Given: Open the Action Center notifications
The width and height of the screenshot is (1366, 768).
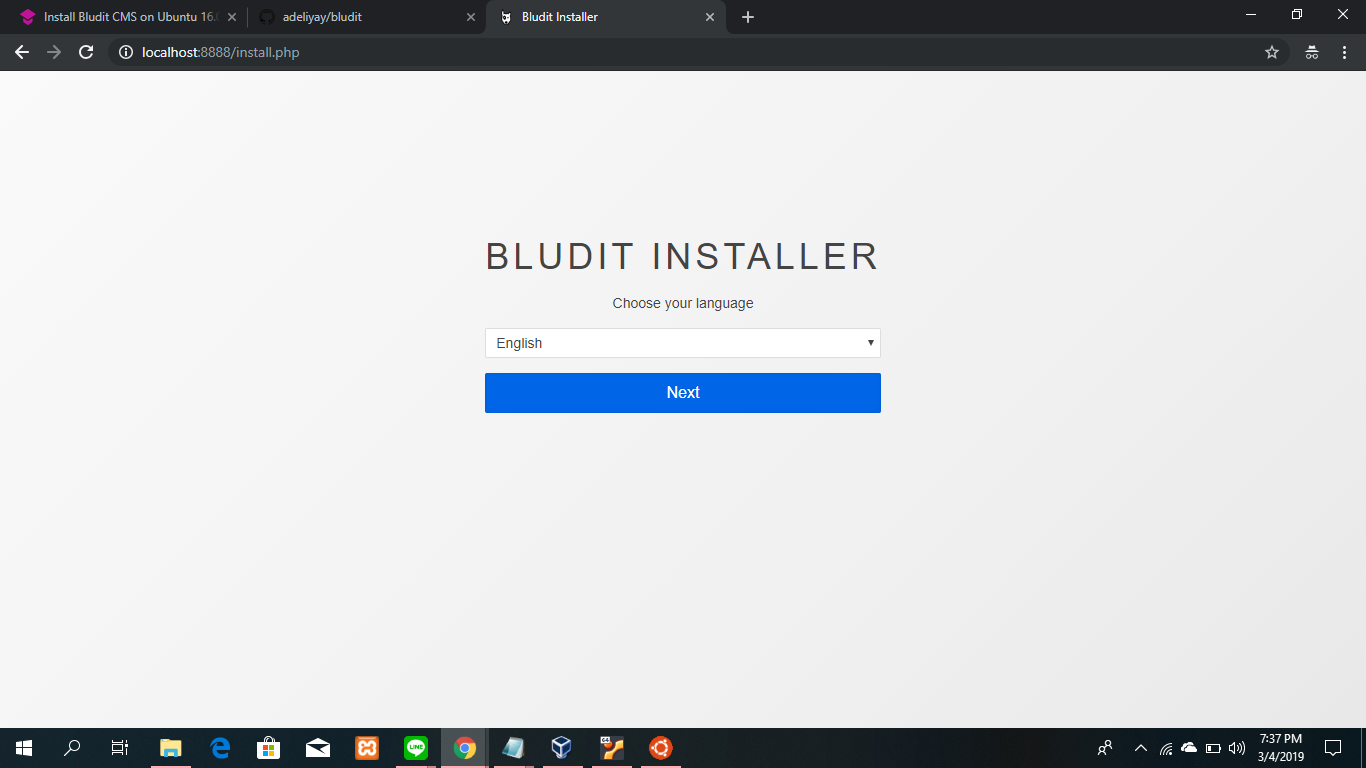Looking at the screenshot, I should click(1333, 748).
